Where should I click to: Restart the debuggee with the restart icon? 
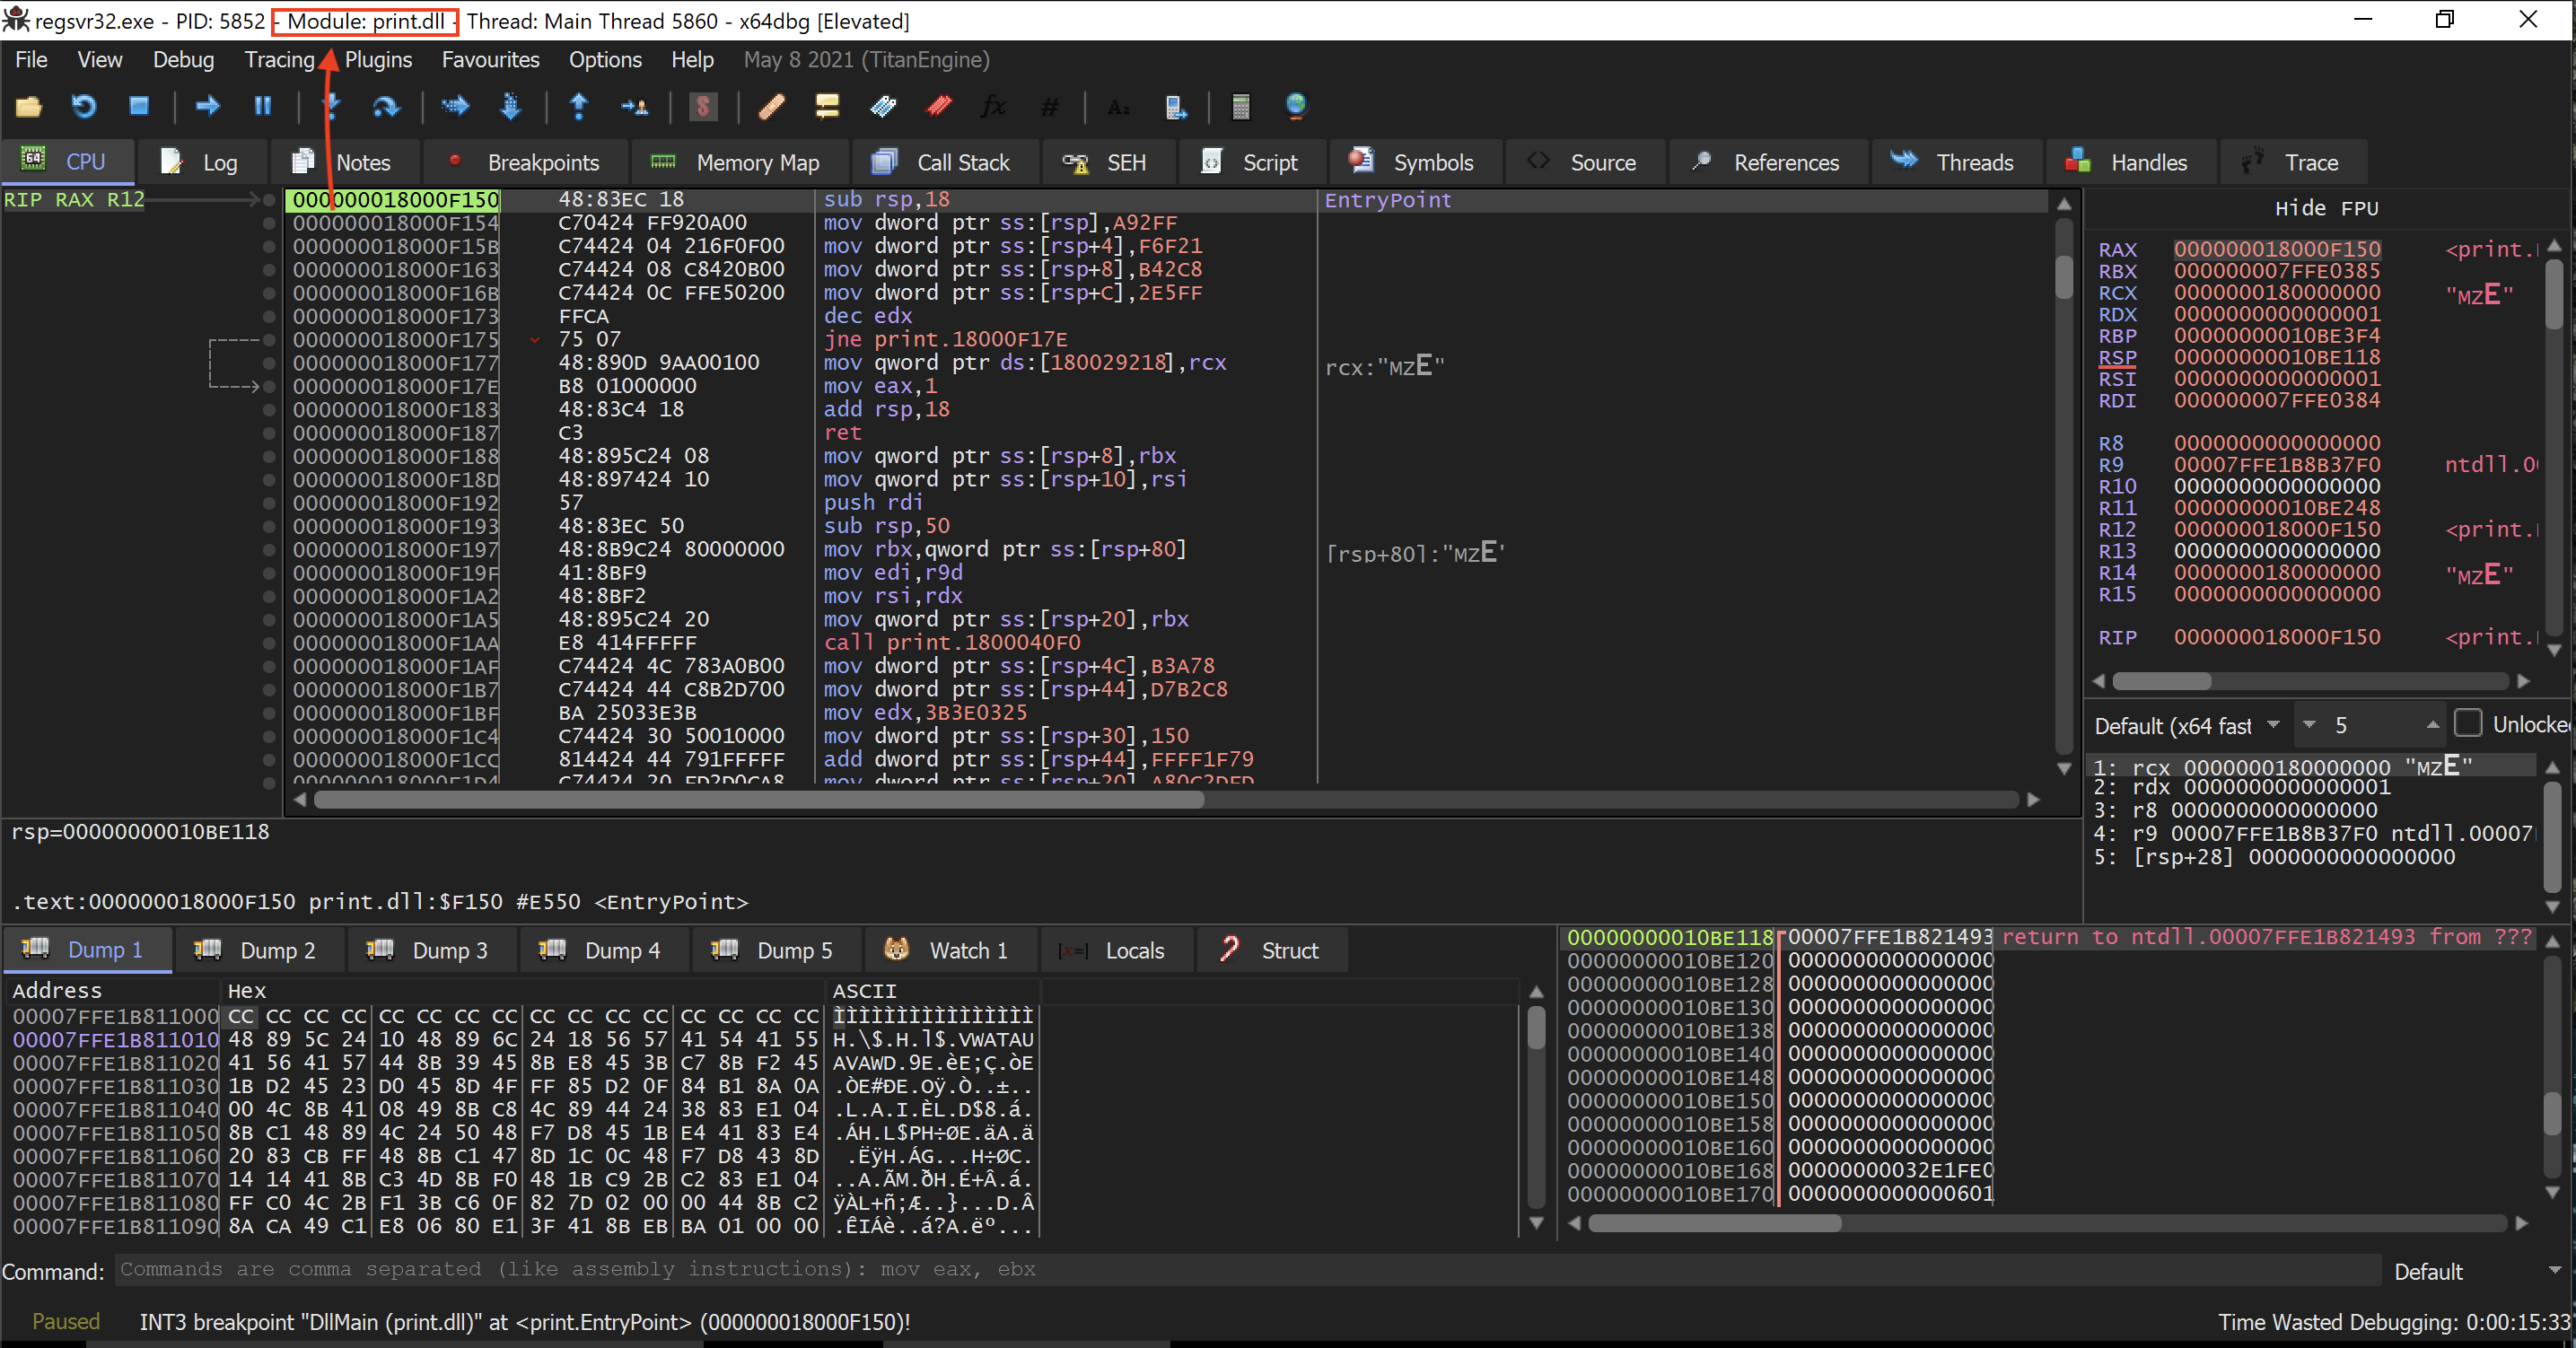tap(84, 107)
